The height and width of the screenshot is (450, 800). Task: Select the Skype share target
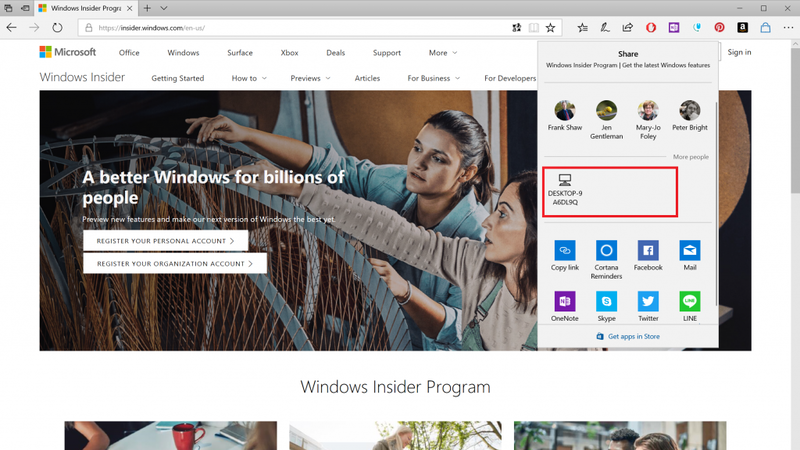[x=606, y=300]
